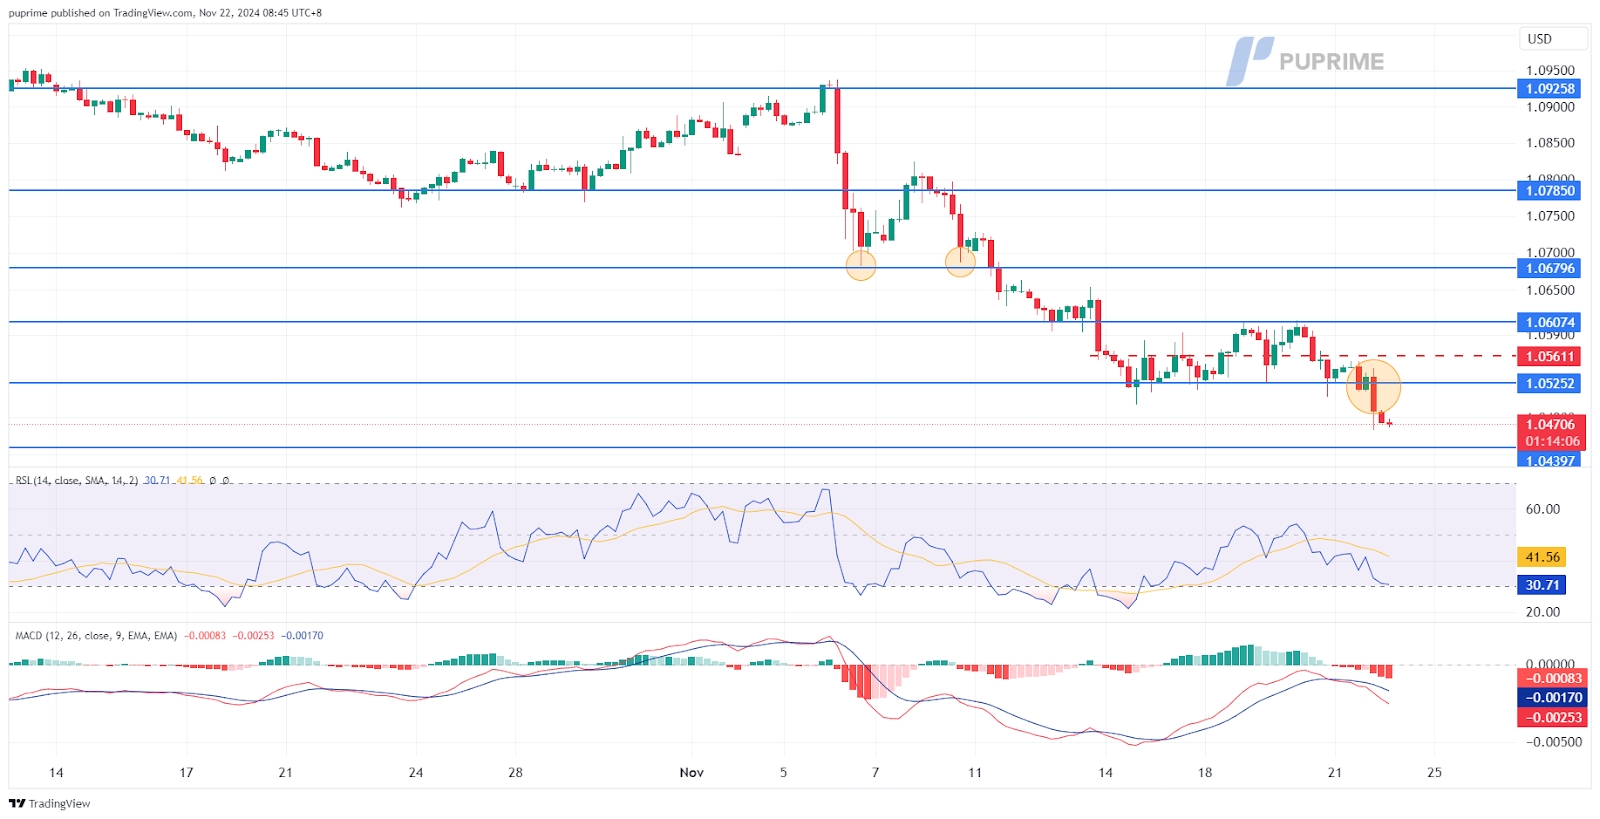Select the 1.05252 price level label

pos(1550,383)
